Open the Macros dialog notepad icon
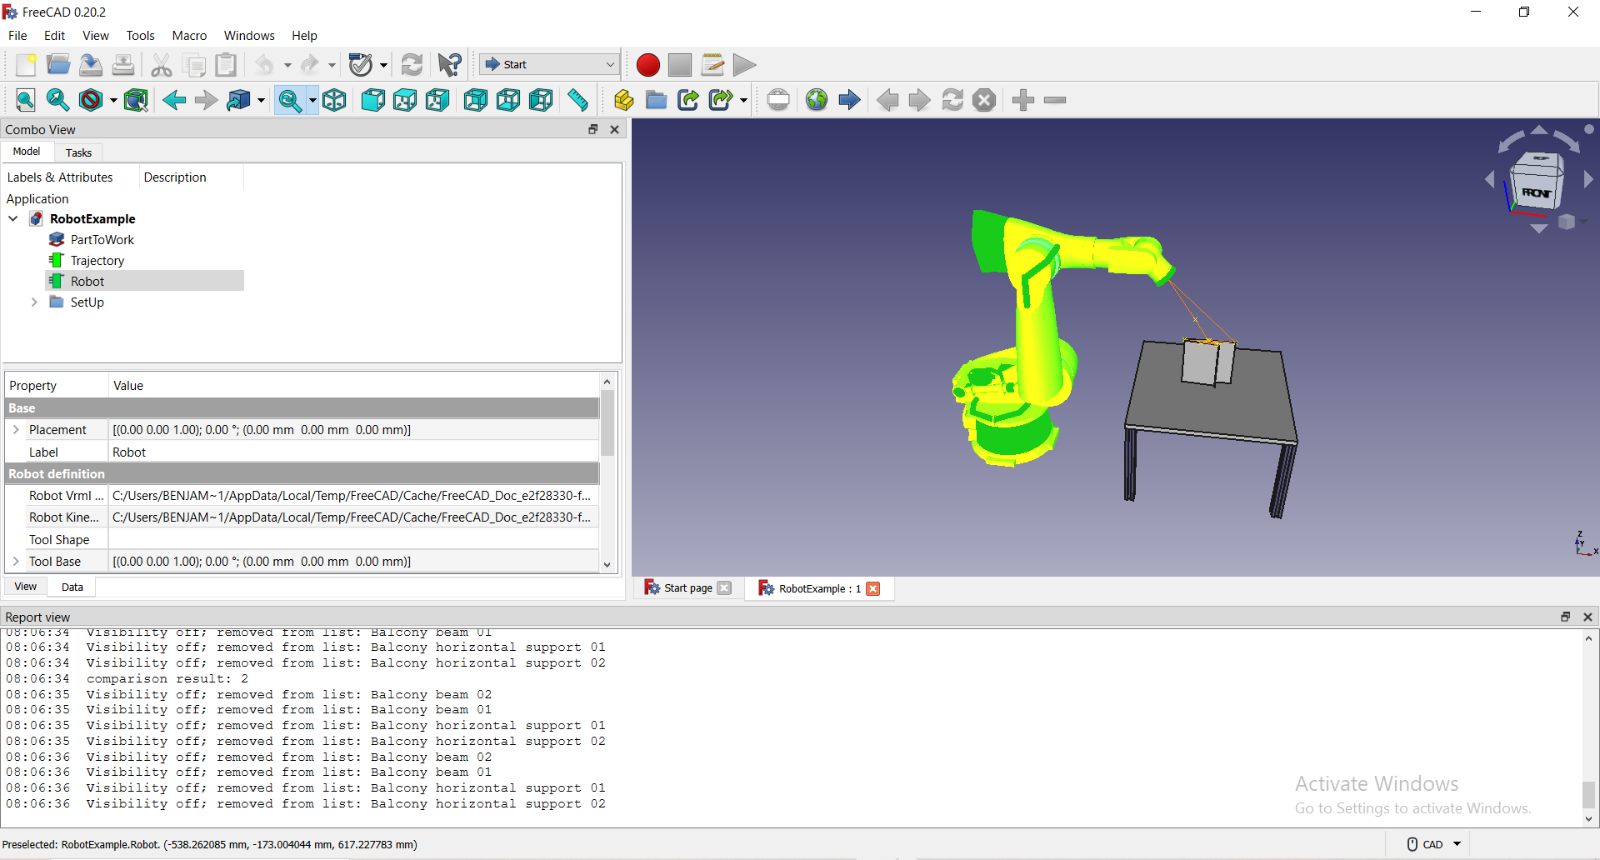 713,65
